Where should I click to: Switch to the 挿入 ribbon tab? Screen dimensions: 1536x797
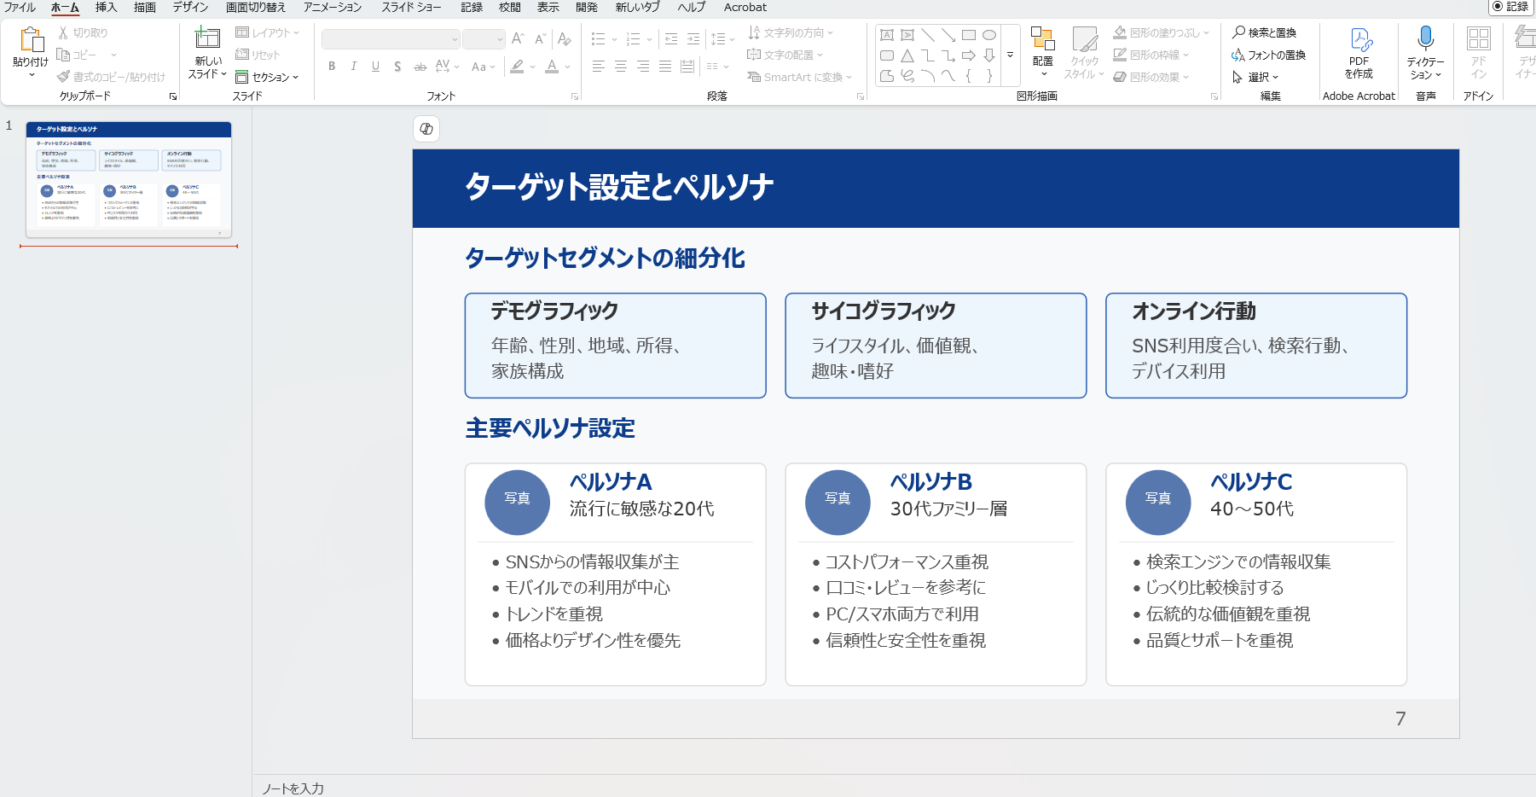(104, 7)
